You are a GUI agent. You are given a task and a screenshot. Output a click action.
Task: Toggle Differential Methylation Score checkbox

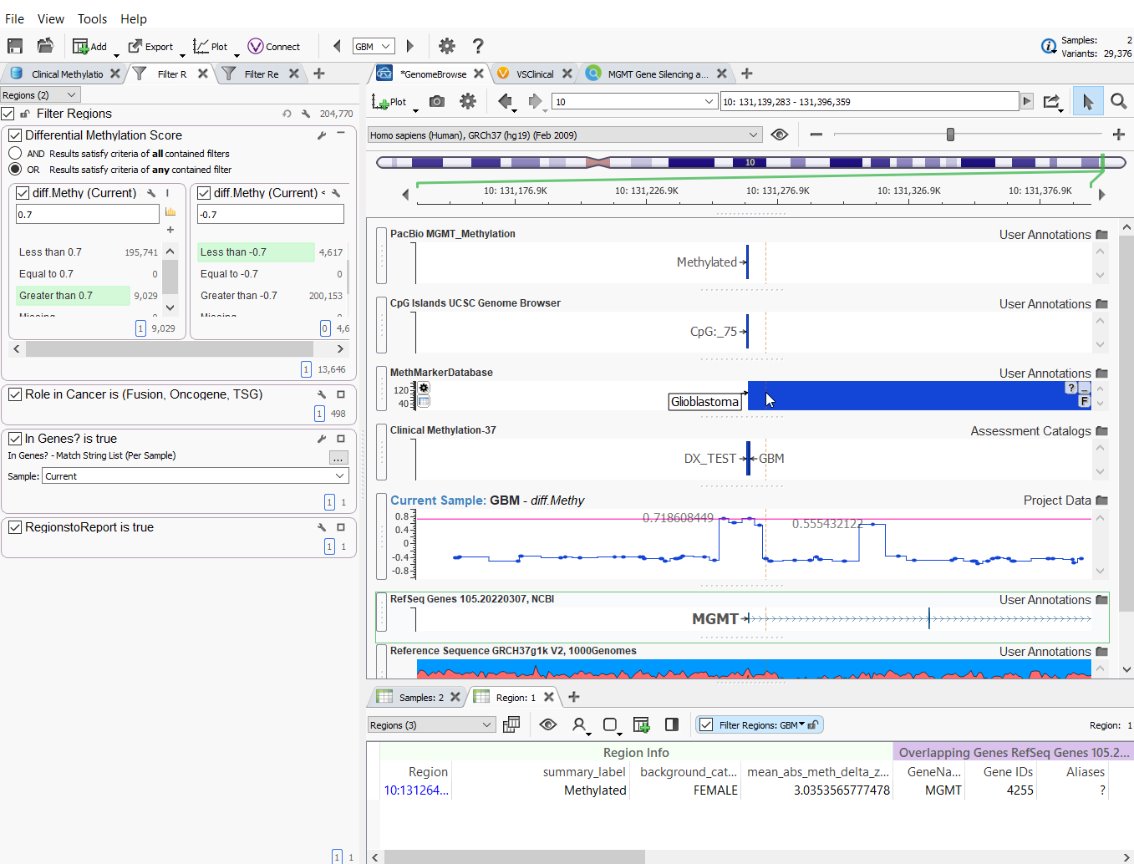click(x=14, y=135)
